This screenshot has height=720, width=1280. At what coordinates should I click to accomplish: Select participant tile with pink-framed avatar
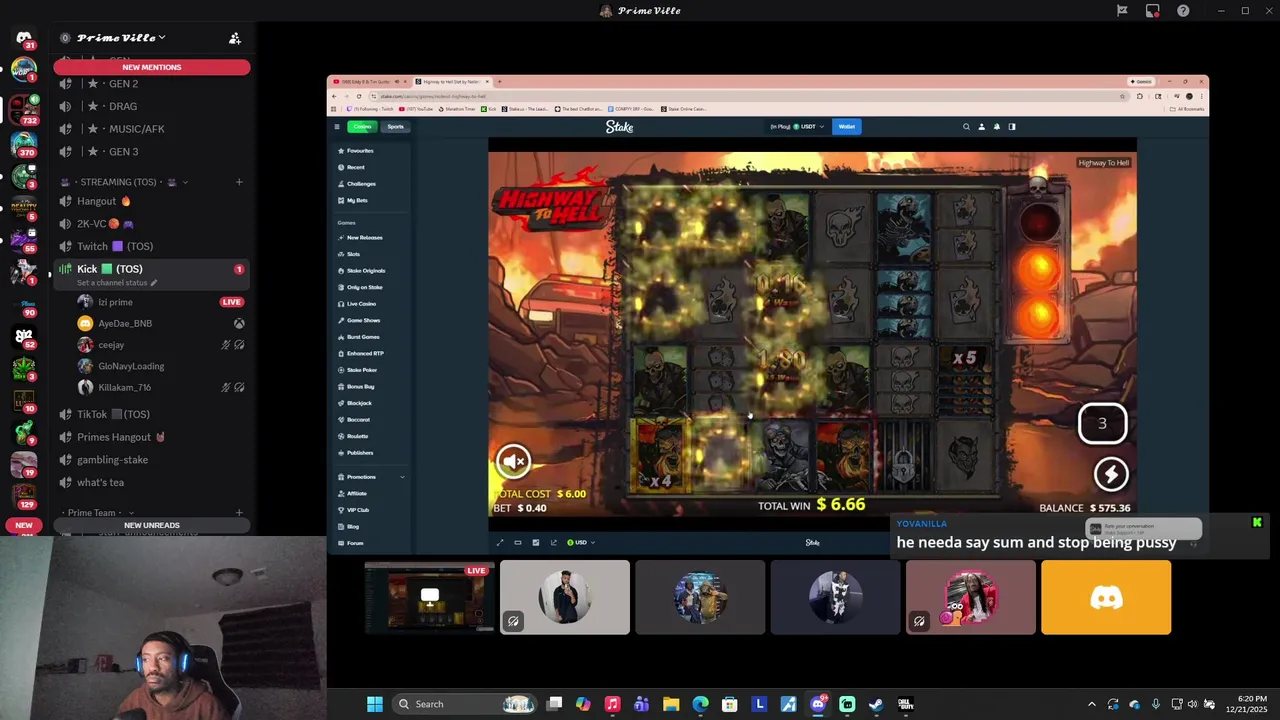(x=970, y=597)
